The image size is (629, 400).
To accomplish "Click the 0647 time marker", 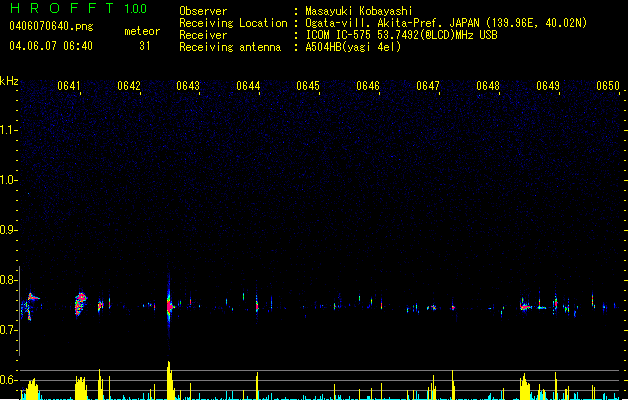I will [428, 86].
